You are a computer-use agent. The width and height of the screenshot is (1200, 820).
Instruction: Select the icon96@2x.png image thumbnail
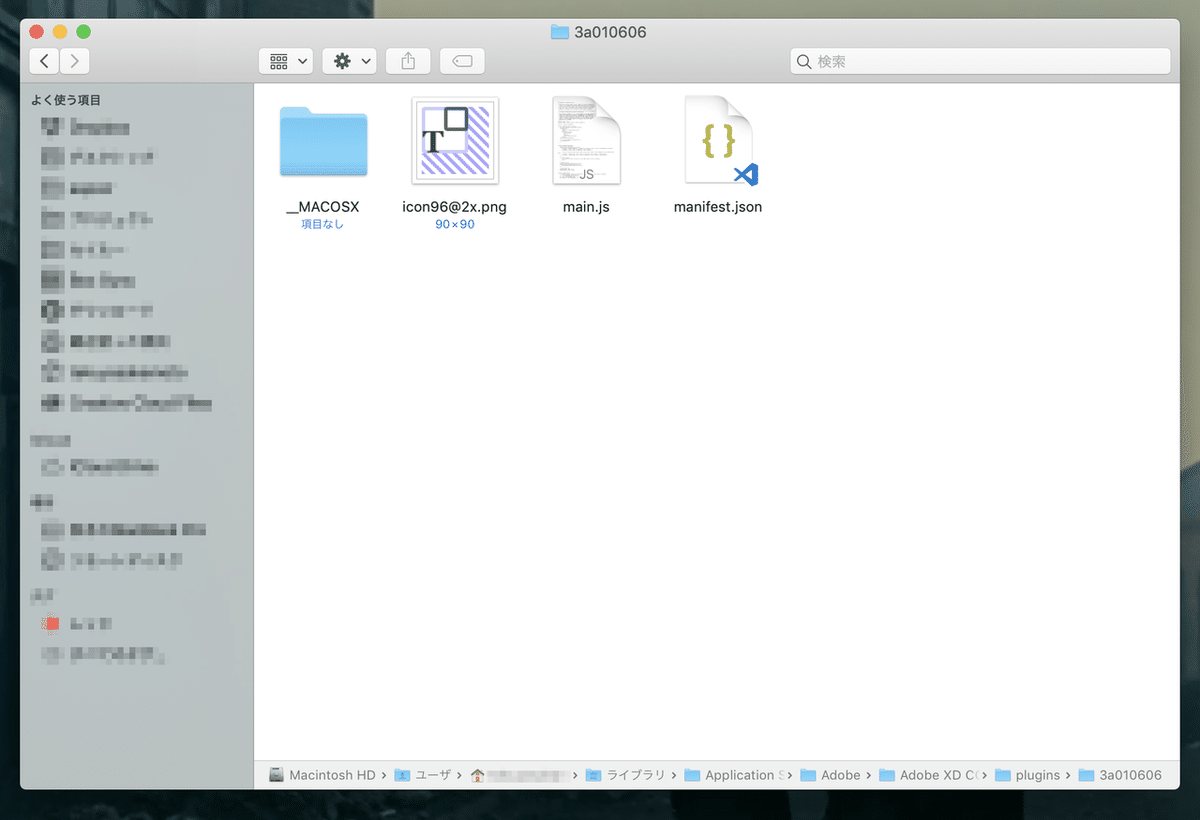pyautogui.click(x=455, y=141)
